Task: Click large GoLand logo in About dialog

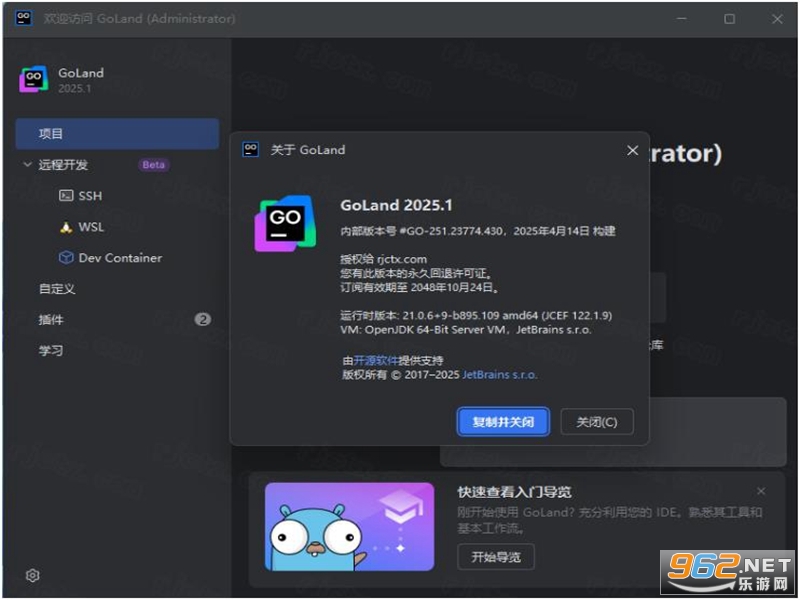Action: (x=285, y=223)
